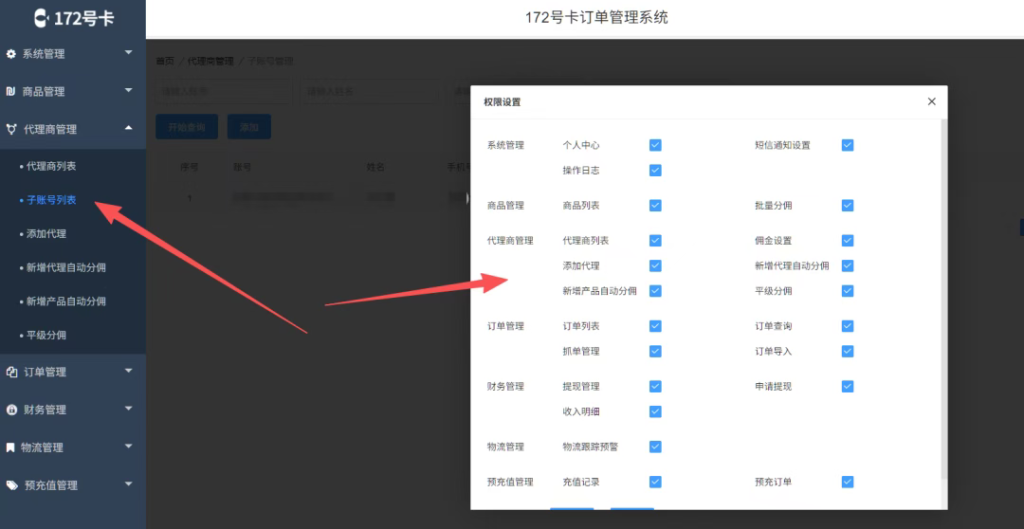
Task: Close the 权限设置 dialog
Action: [932, 101]
